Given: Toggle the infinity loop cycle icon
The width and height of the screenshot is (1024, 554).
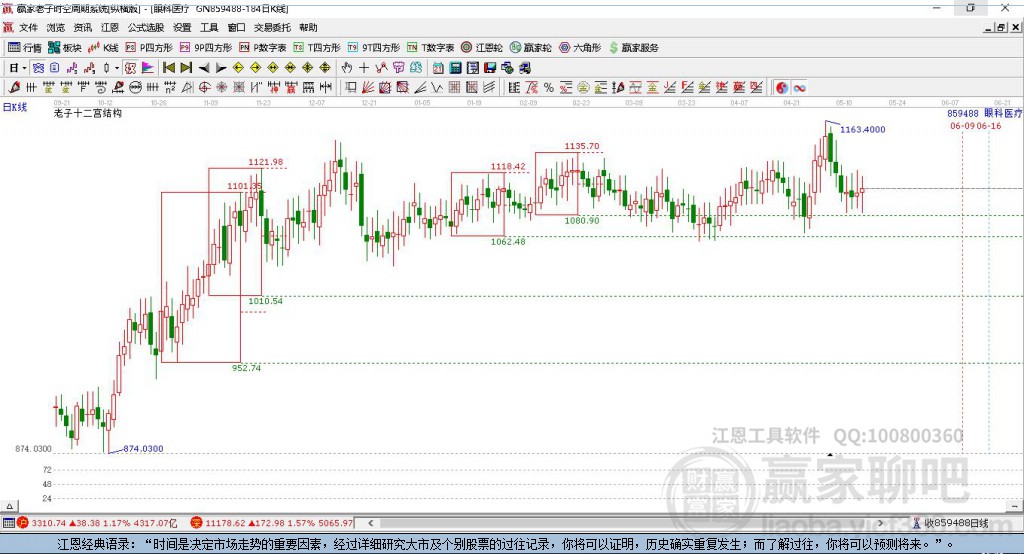Looking at the screenshot, I should [799, 88].
